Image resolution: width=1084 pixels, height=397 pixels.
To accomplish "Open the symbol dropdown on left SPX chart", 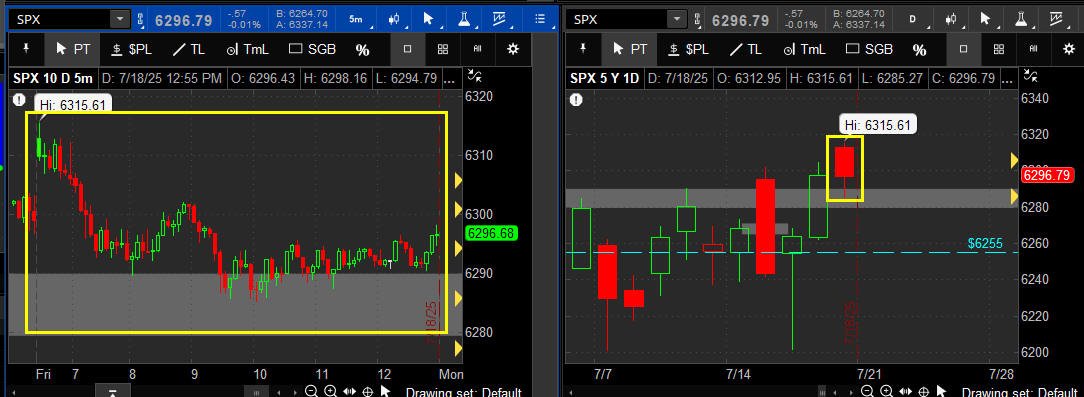I will pos(120,19).
